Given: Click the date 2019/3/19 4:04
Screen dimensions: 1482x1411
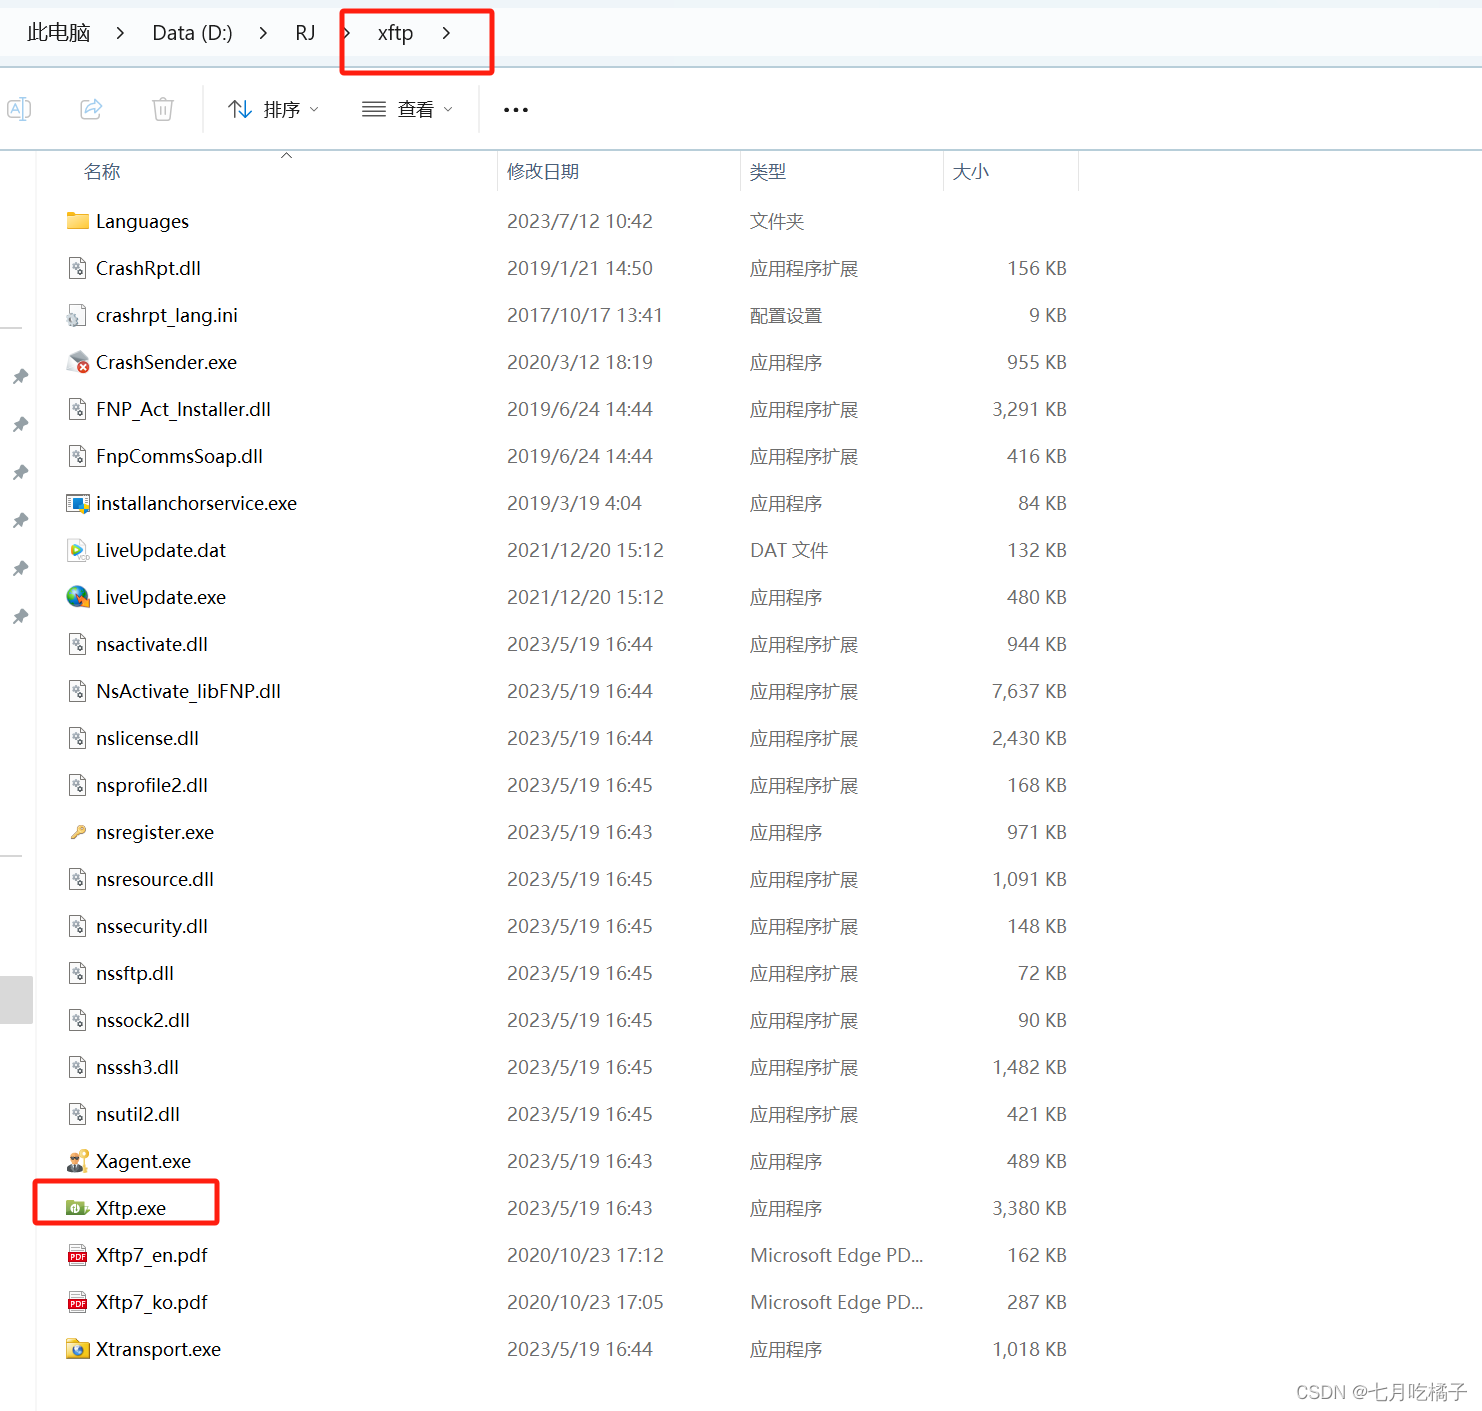Looking at the screenshot, I should coord(574,503).
